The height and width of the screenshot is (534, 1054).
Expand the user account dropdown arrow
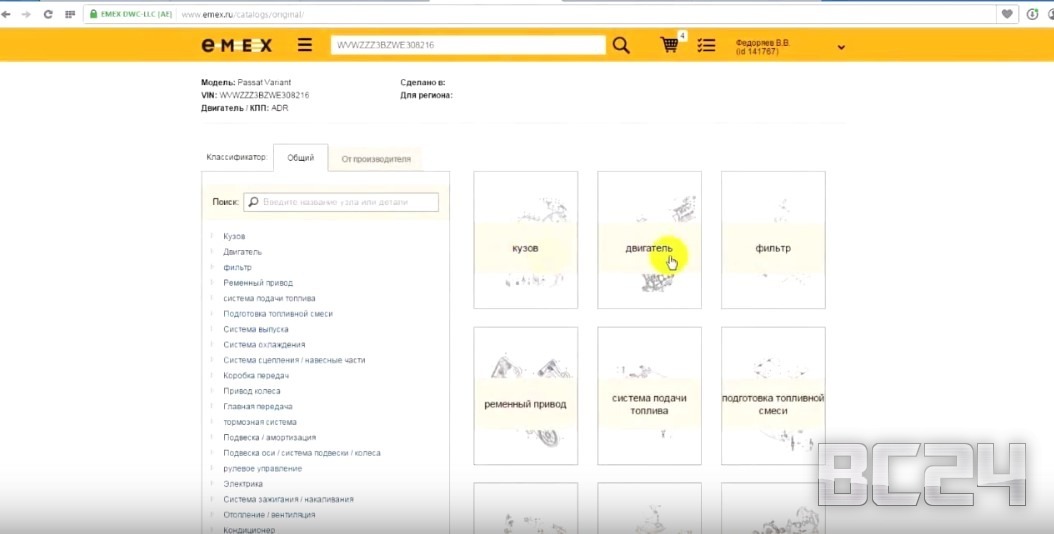click(x=841, y=47)
